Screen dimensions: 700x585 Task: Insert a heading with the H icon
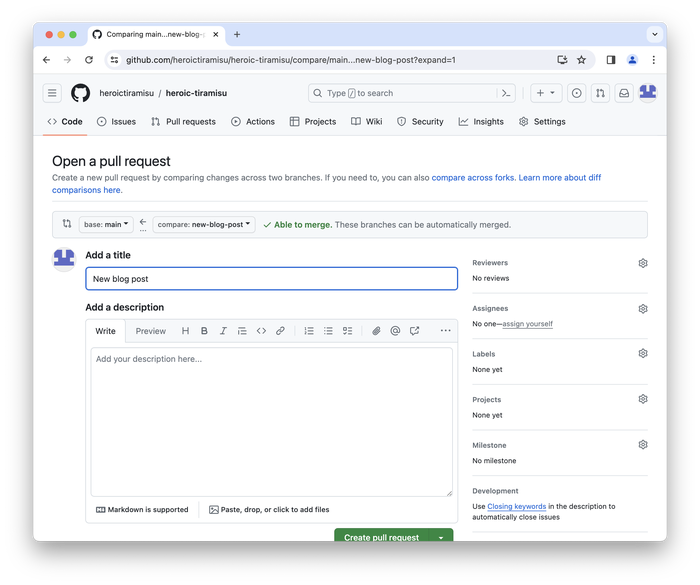click(185, 331)
